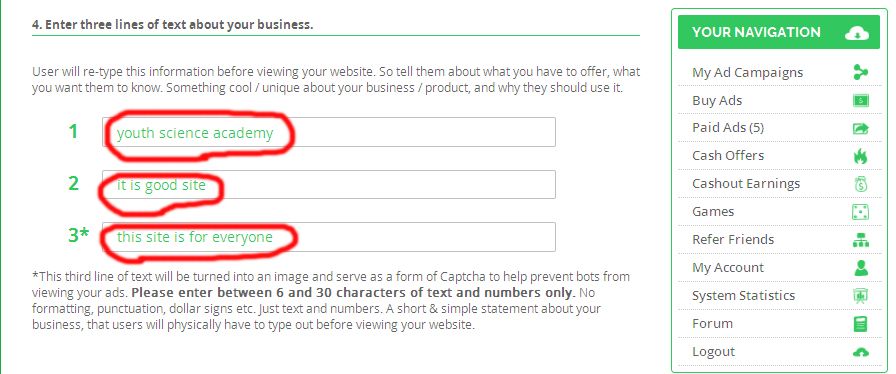
Task: Click the Logout cloud icon
Action: tap(860, 352)
